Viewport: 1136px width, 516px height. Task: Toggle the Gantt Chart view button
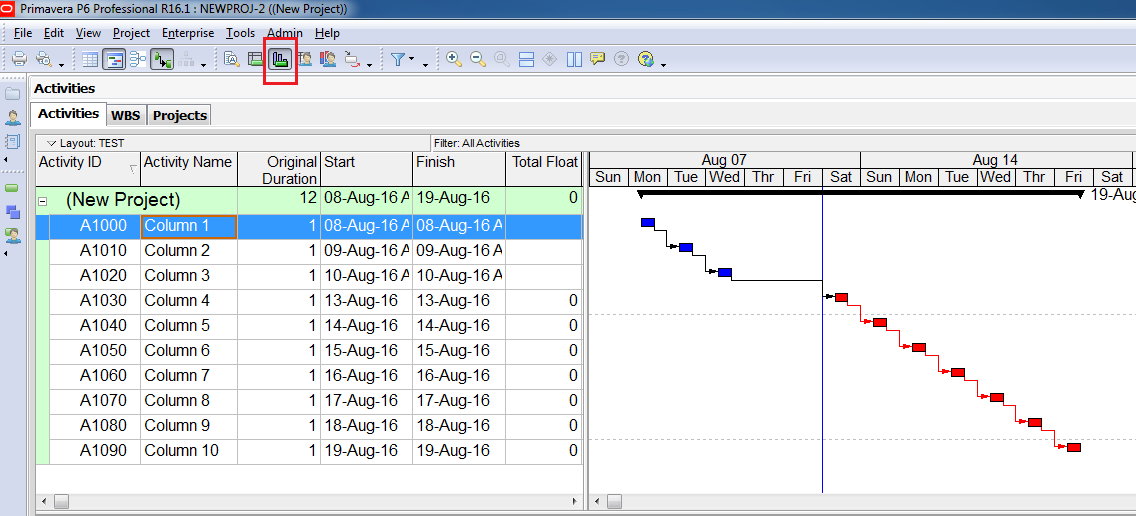click(x=114, y=60)
